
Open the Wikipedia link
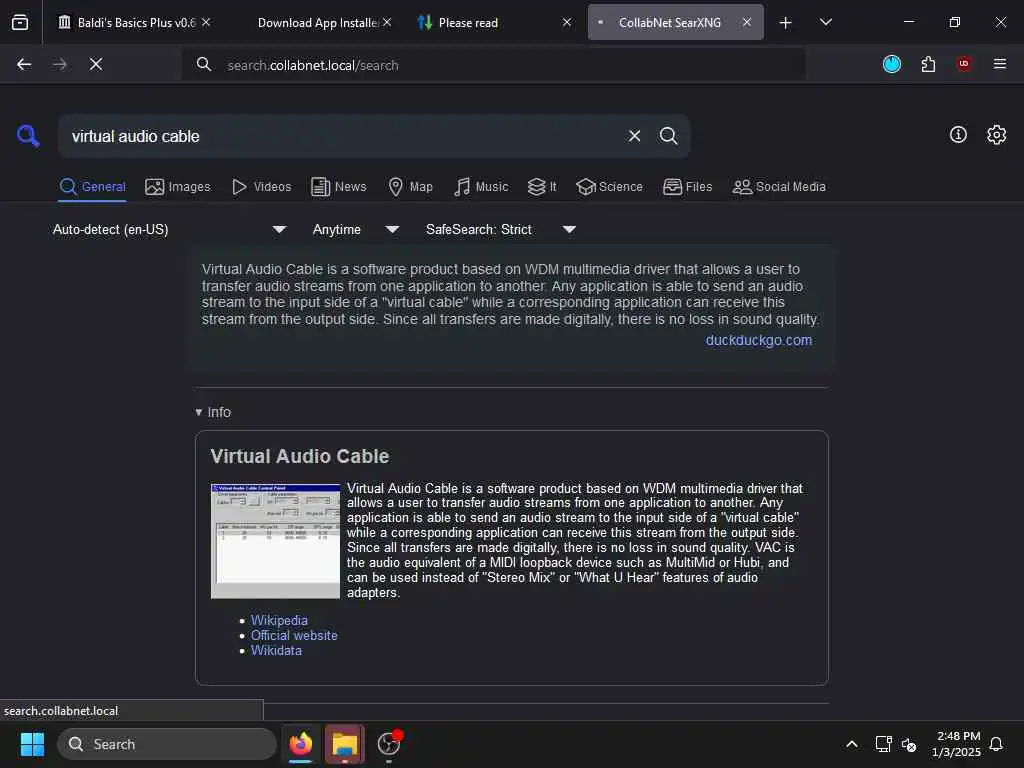(x=279, y=620)
